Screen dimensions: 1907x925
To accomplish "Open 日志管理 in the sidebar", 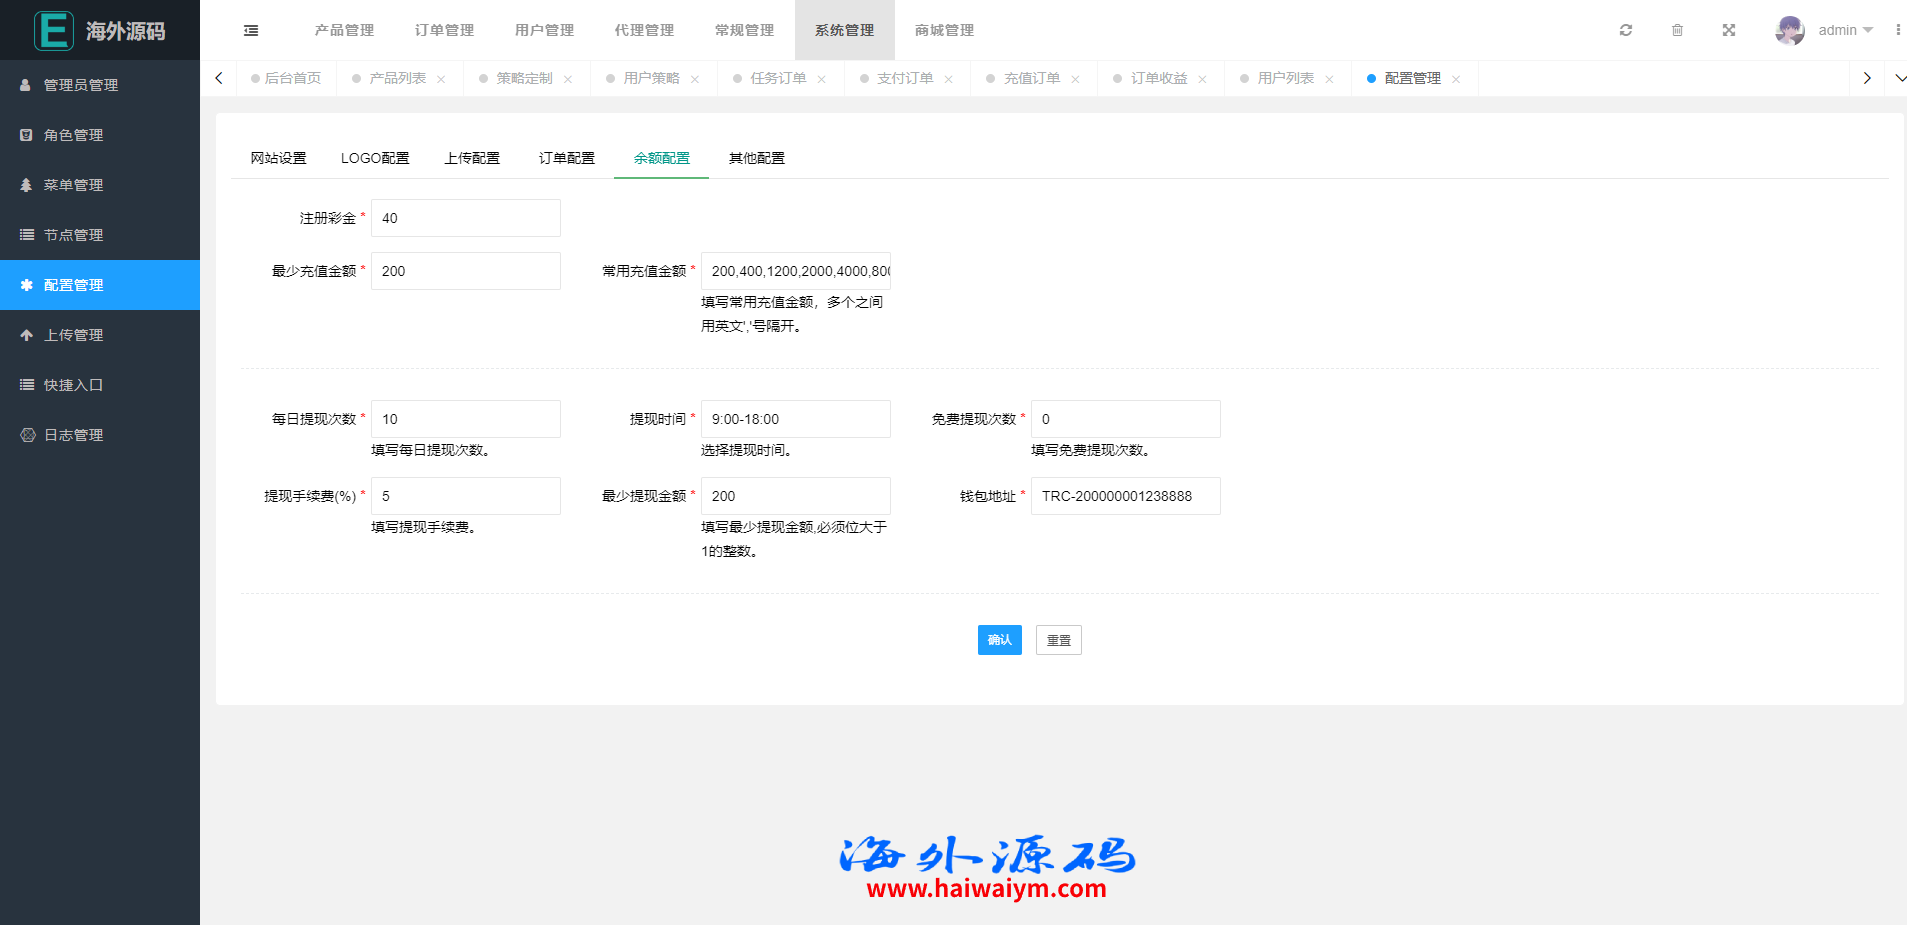I will click(73, 435).
